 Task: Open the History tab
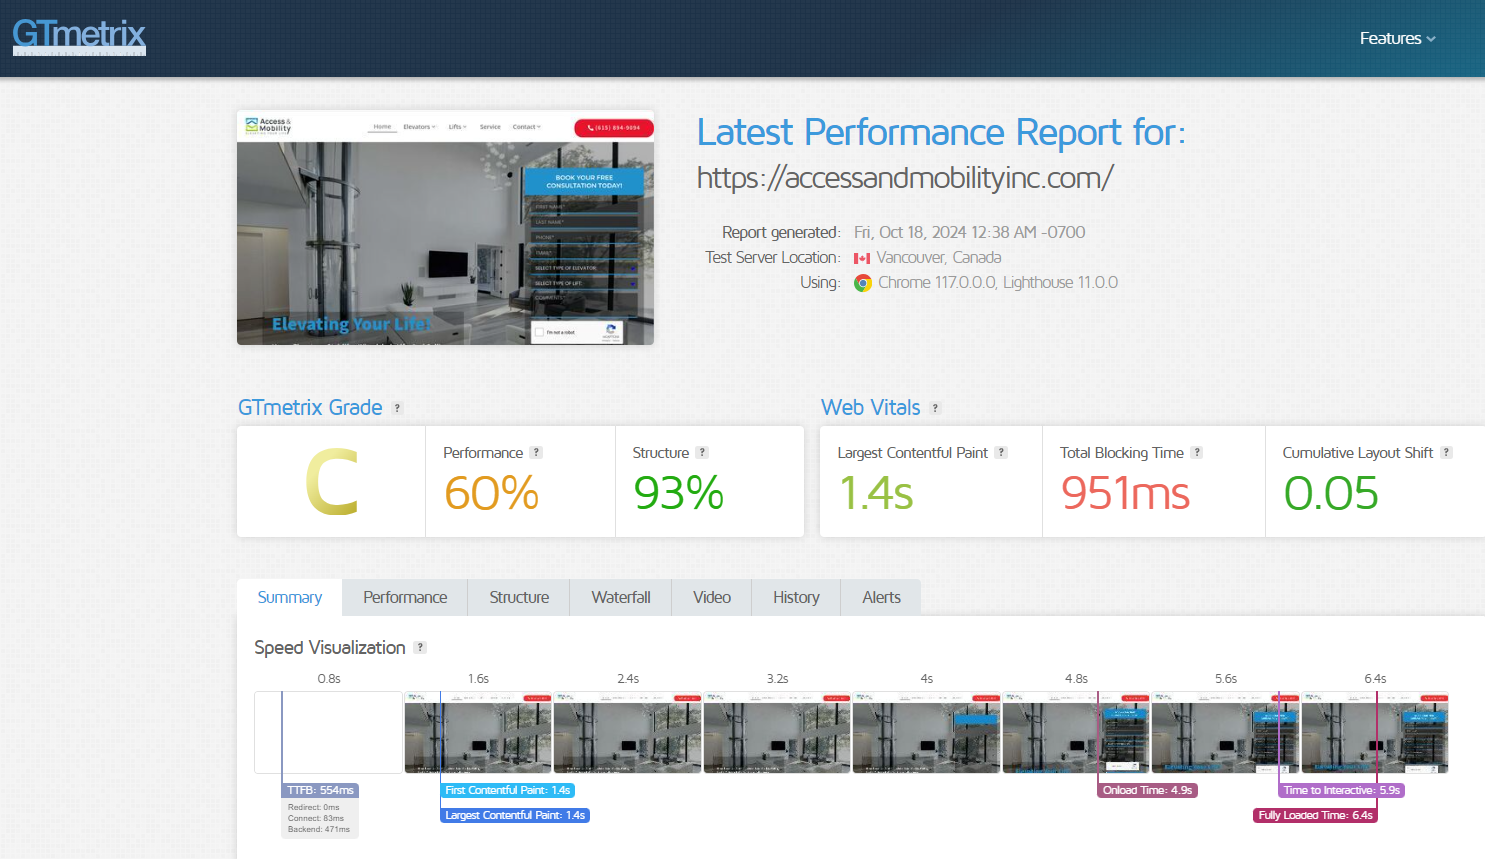(796, 597)
